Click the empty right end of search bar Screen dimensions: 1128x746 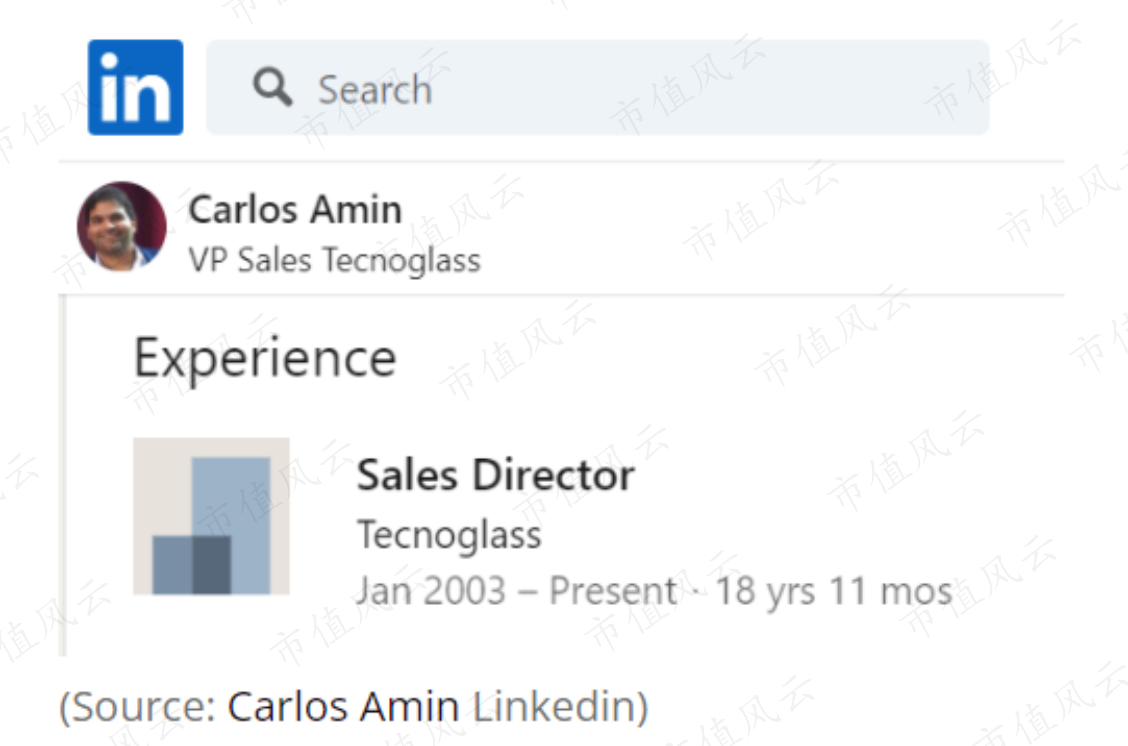863,87
